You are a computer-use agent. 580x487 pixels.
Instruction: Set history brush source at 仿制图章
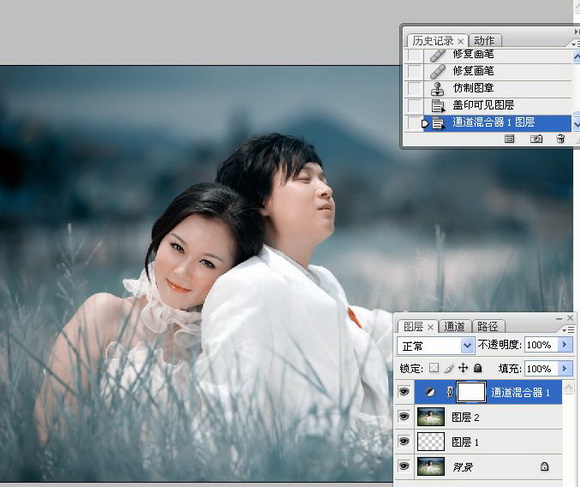click(x=414, y=88)
